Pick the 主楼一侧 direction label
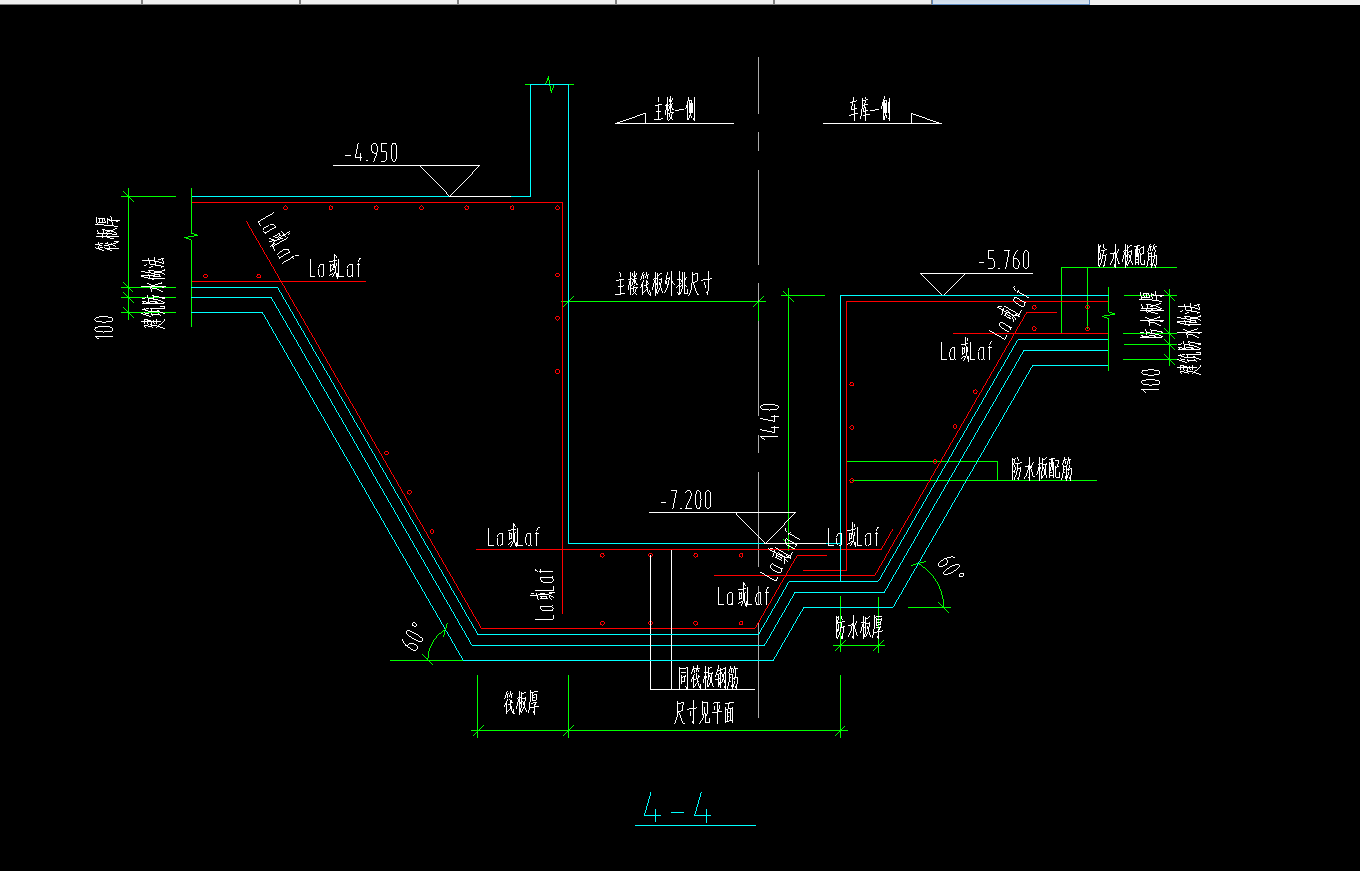 pos(675,110)
